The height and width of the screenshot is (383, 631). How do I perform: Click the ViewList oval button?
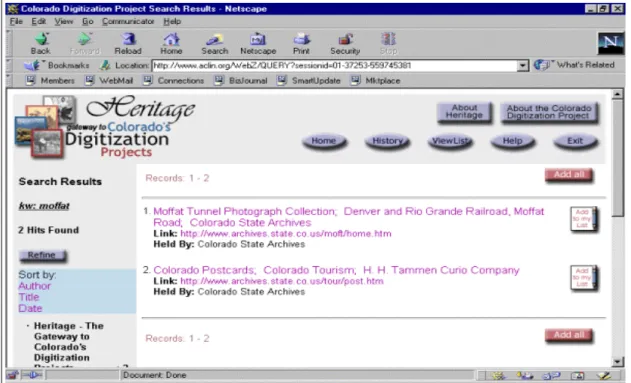450,141
